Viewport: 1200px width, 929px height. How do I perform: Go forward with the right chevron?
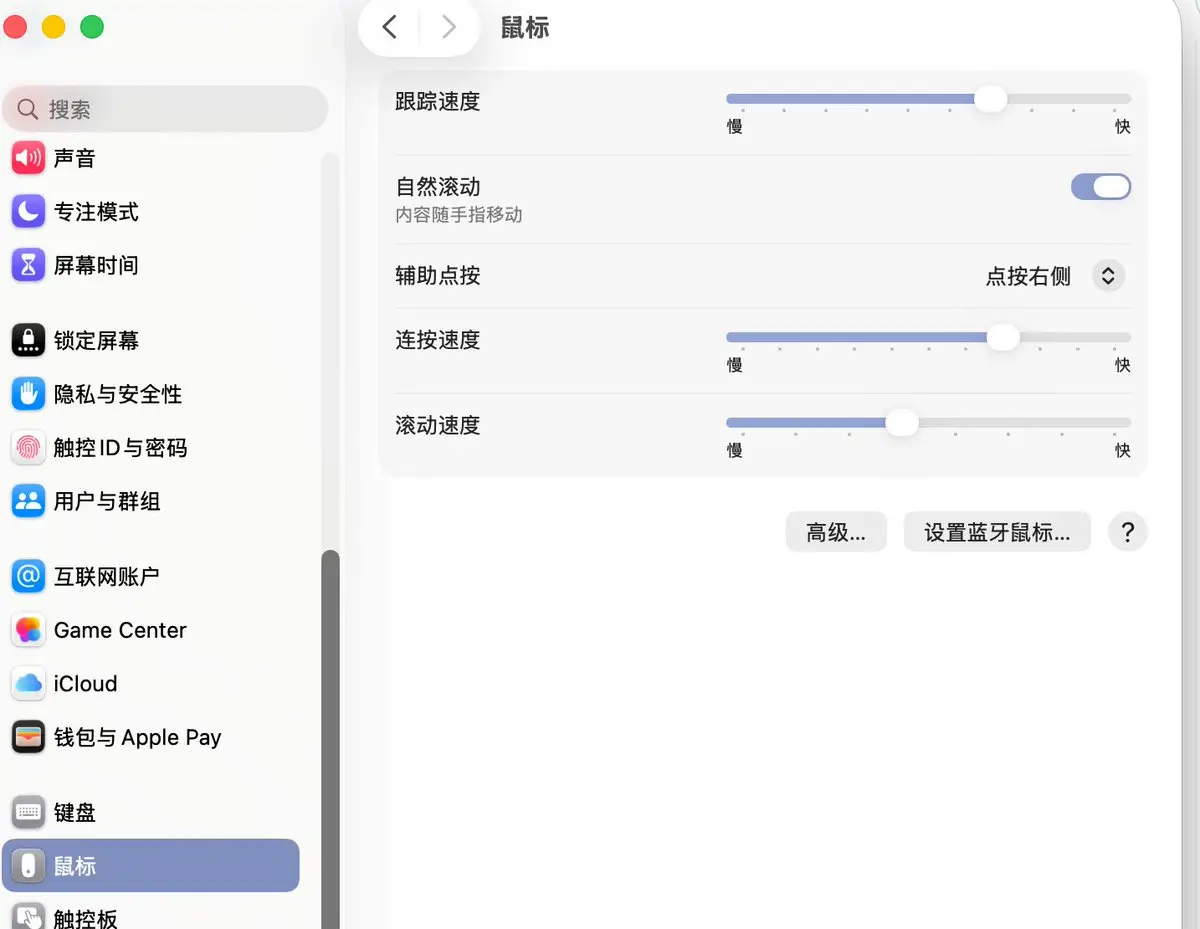(x=448, y=27)
